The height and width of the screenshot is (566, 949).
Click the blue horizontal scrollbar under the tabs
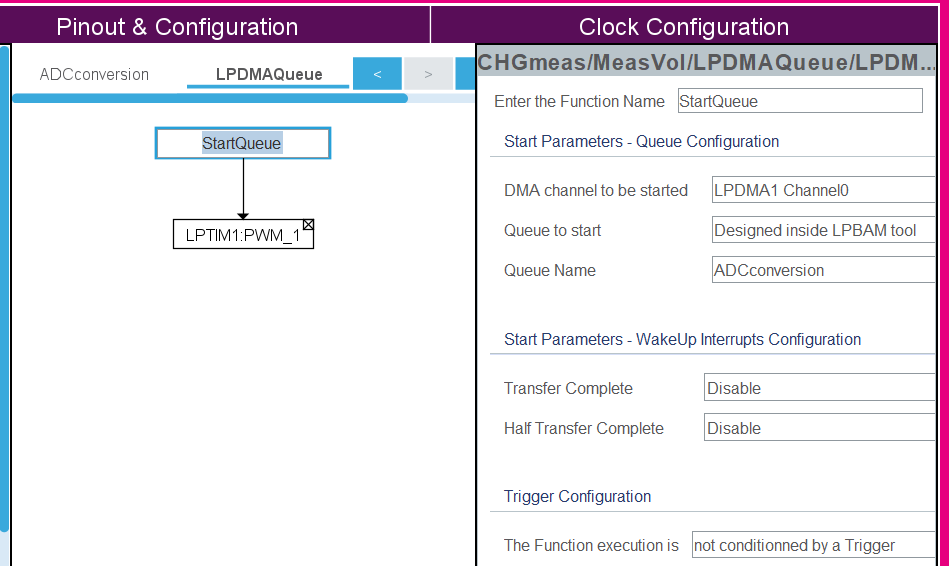209,98
